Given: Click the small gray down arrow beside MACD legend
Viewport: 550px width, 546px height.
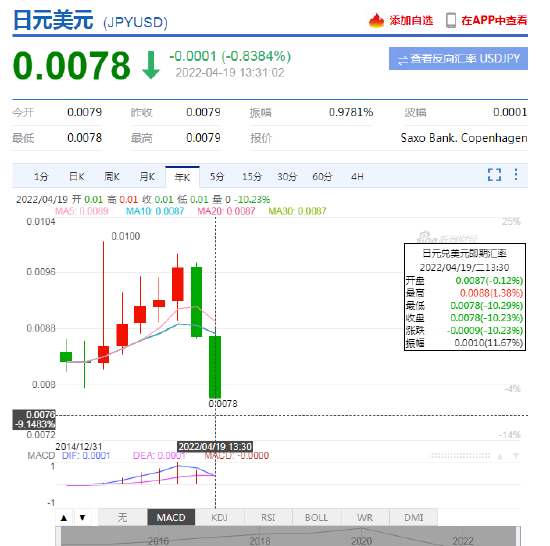Looking at the screenshot, I should (516, 456).
